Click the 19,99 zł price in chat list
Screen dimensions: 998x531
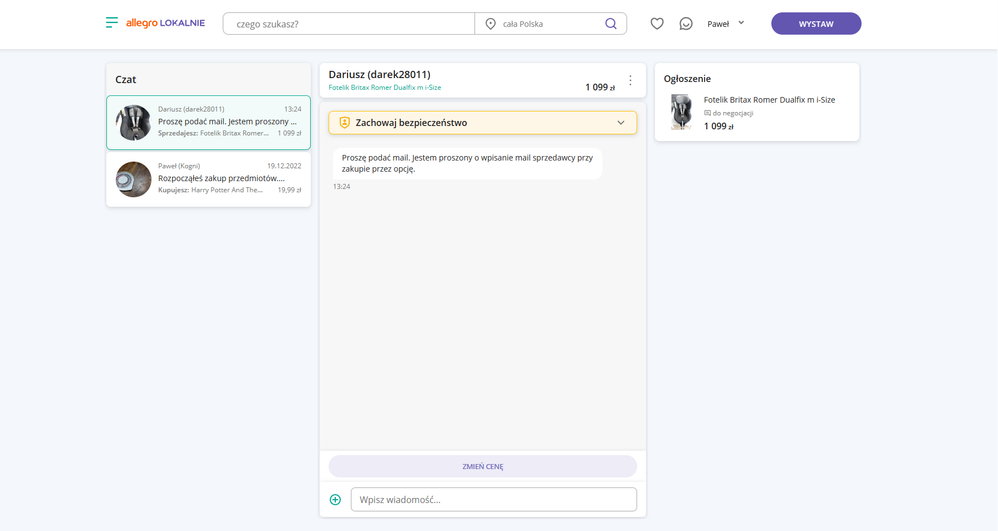click(290, 190)
